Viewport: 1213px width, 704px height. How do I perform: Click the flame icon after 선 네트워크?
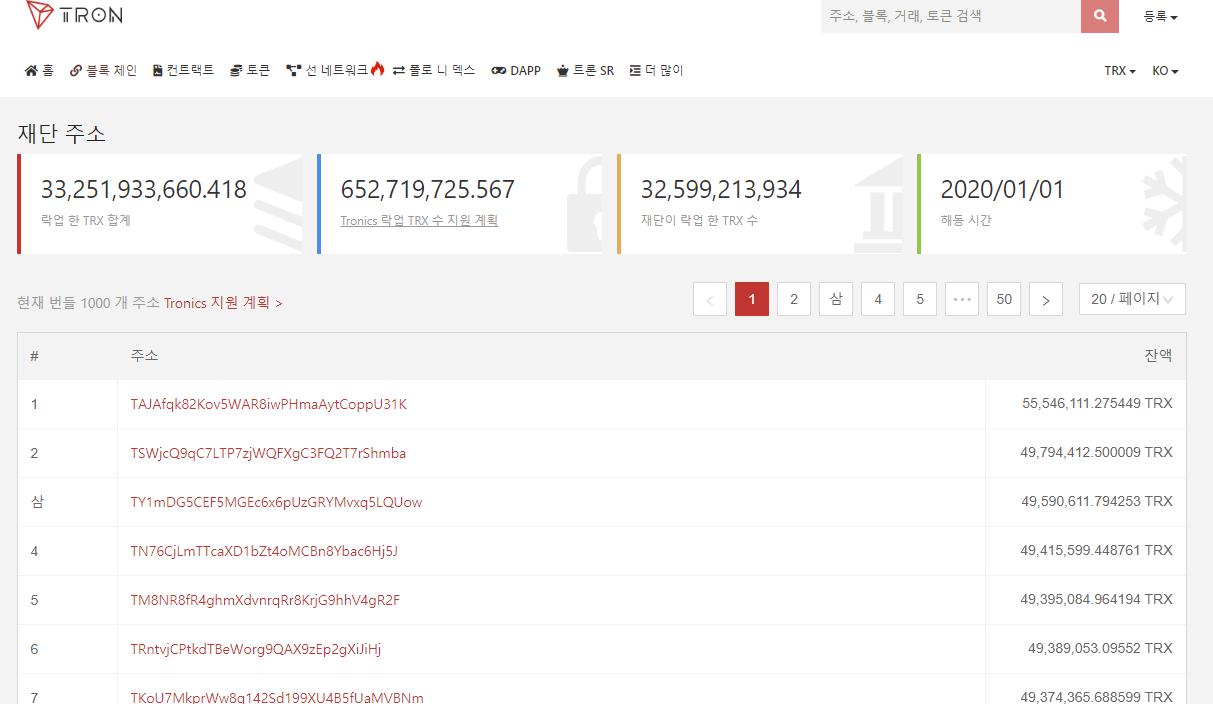click(x=377, y=70)
